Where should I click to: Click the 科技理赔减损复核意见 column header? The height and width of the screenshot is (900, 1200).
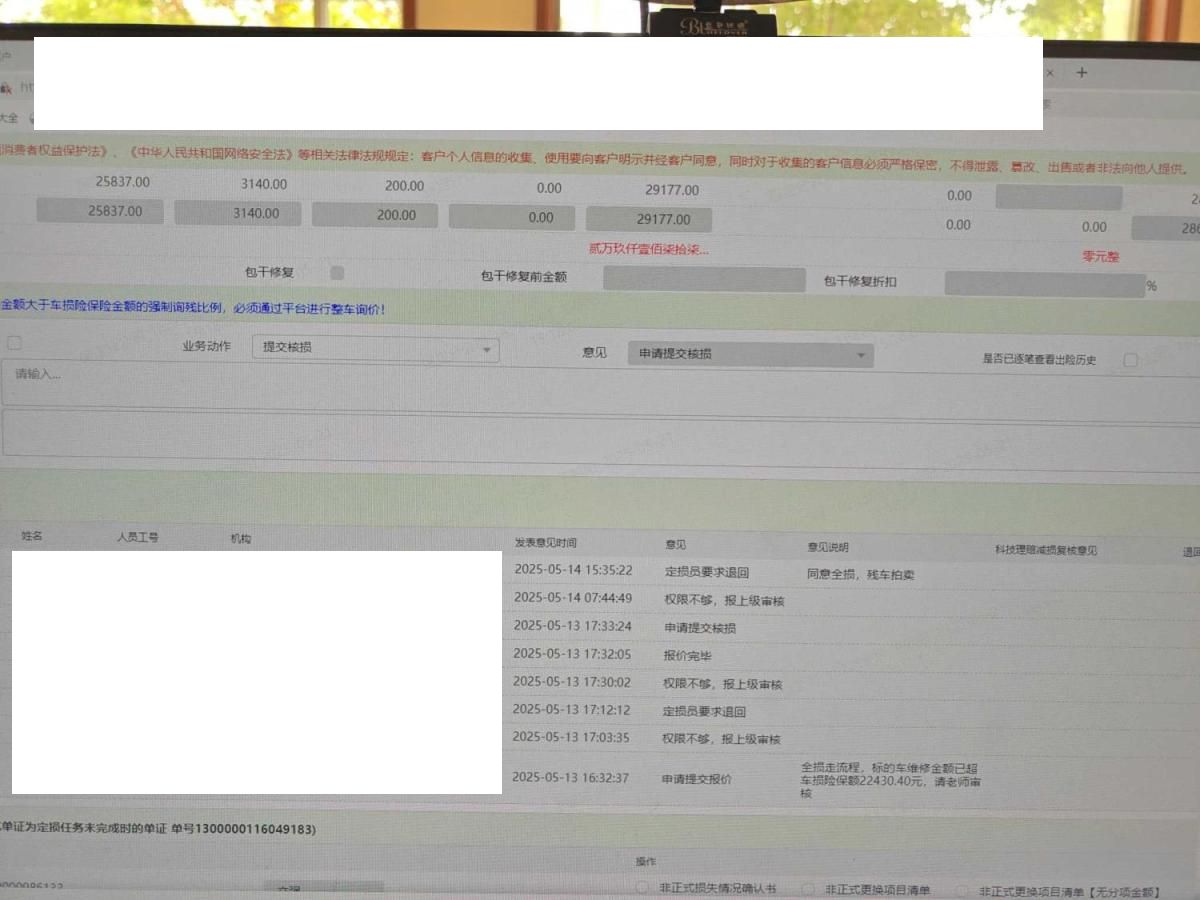[x=1044, y=550]
